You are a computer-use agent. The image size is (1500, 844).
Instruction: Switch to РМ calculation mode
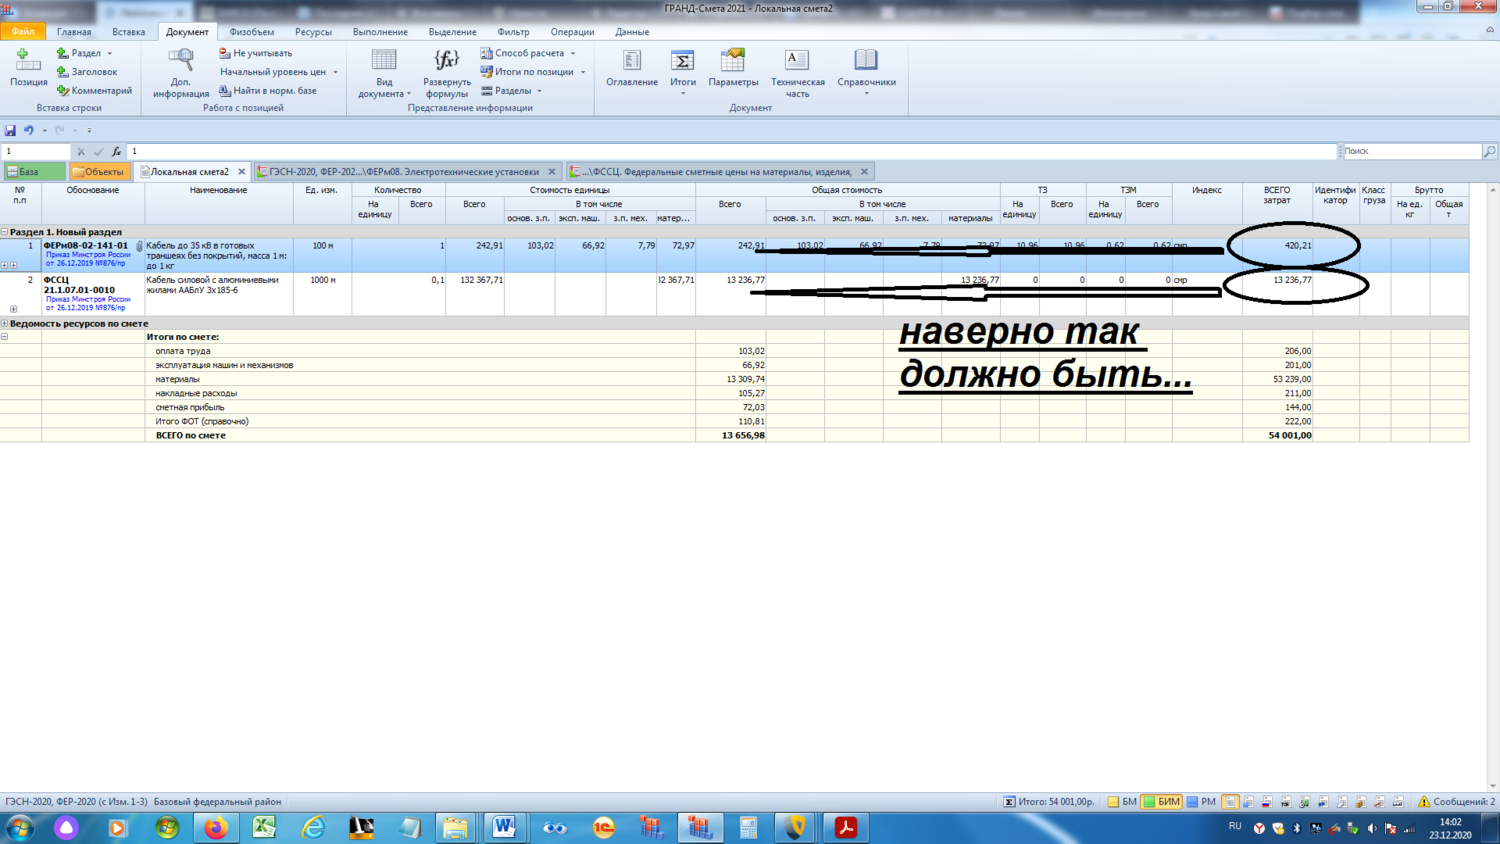[x=1201, y=802]
